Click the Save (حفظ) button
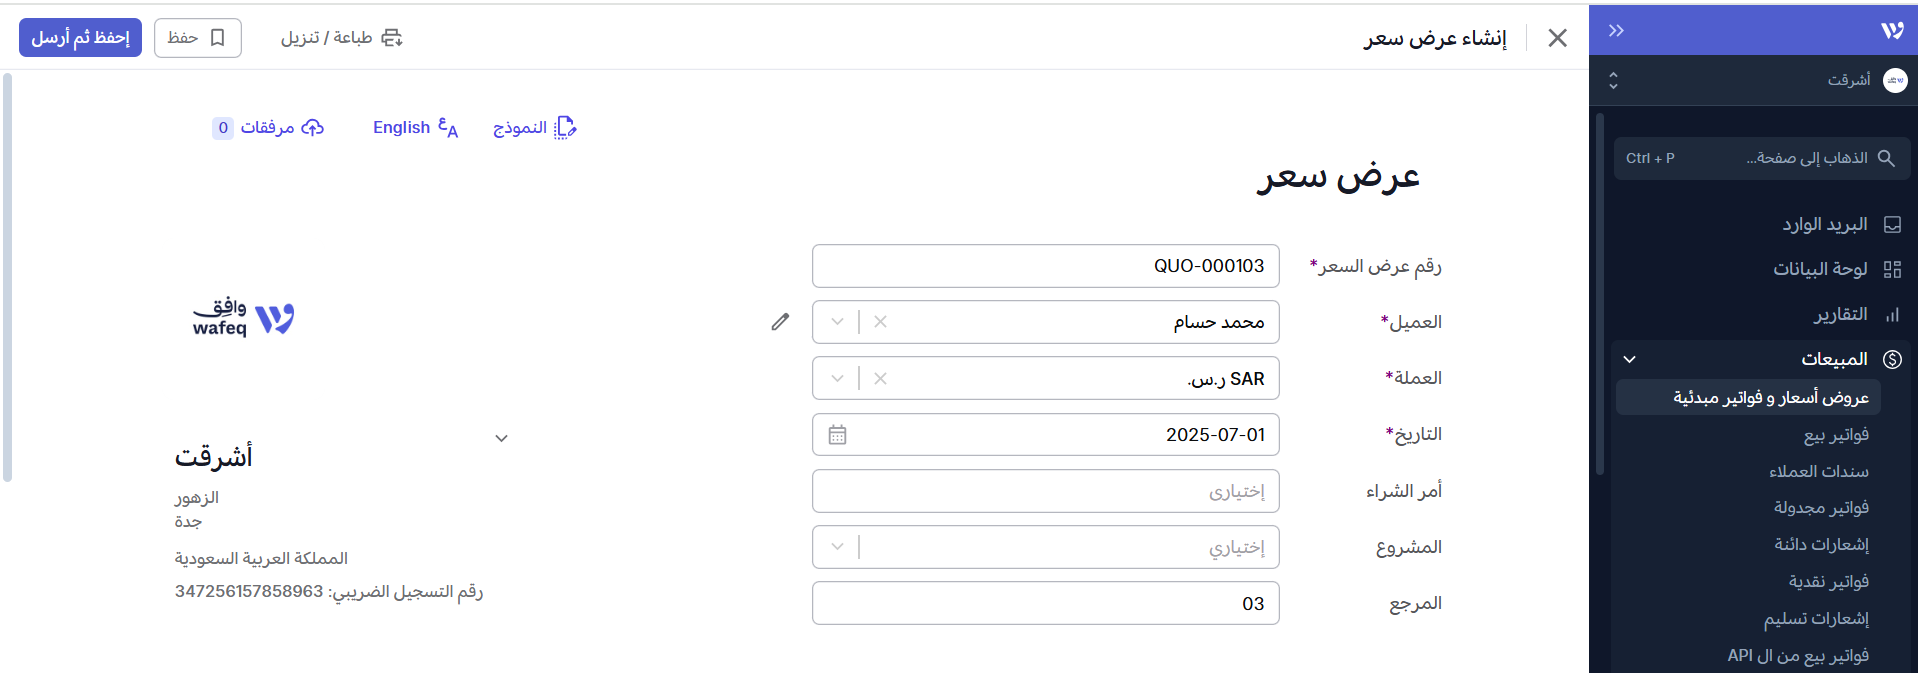Viewport: 1918px width, 673px height. pyautogui.click(x=197, y=38)
